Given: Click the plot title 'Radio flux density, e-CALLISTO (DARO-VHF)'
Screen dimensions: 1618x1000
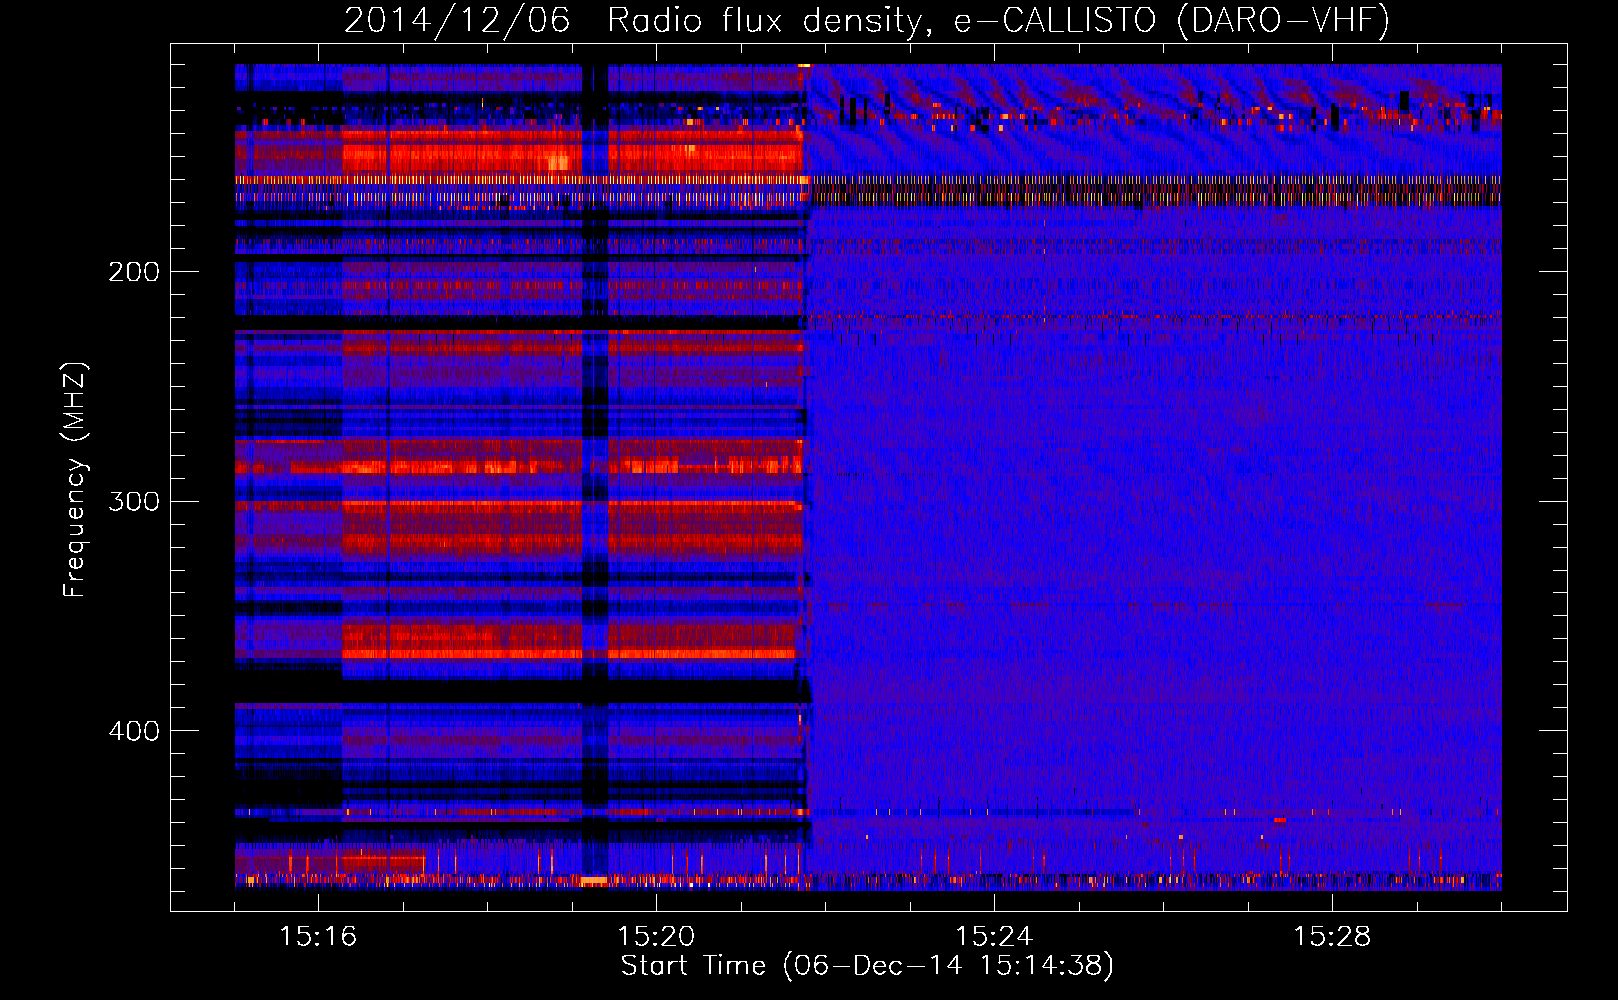Looking at the screenshot, I should [998, 20].
